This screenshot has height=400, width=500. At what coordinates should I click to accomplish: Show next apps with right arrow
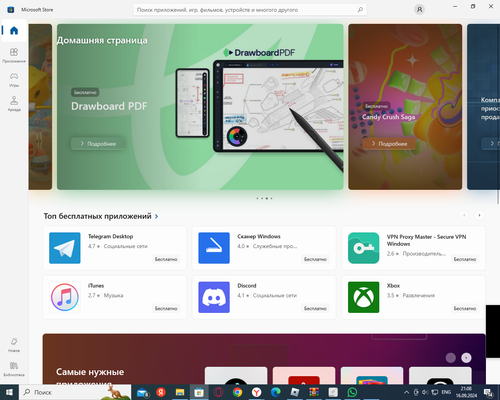coord(479,215)
